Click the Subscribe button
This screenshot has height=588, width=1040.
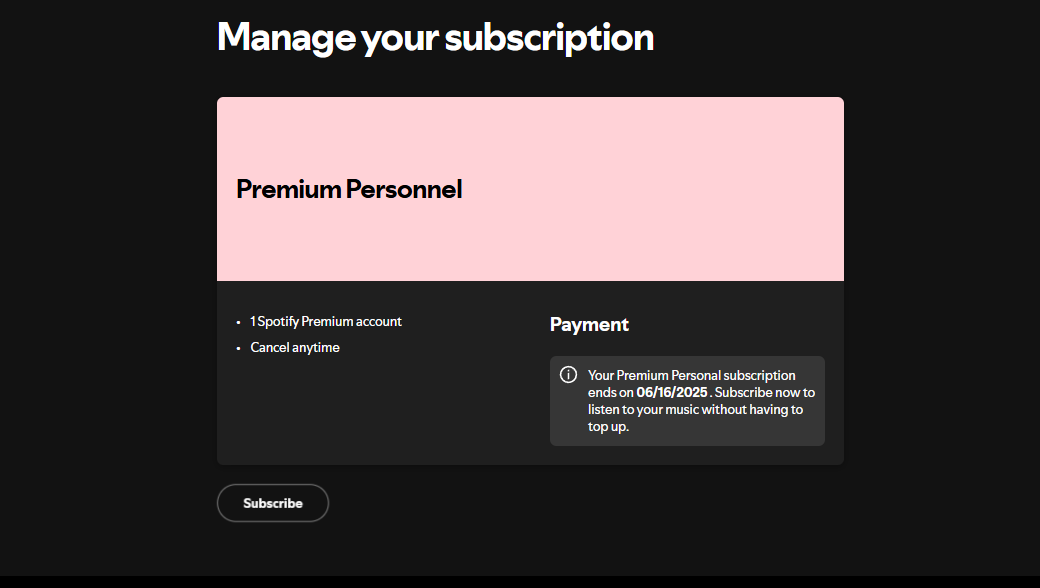[273, 503]
